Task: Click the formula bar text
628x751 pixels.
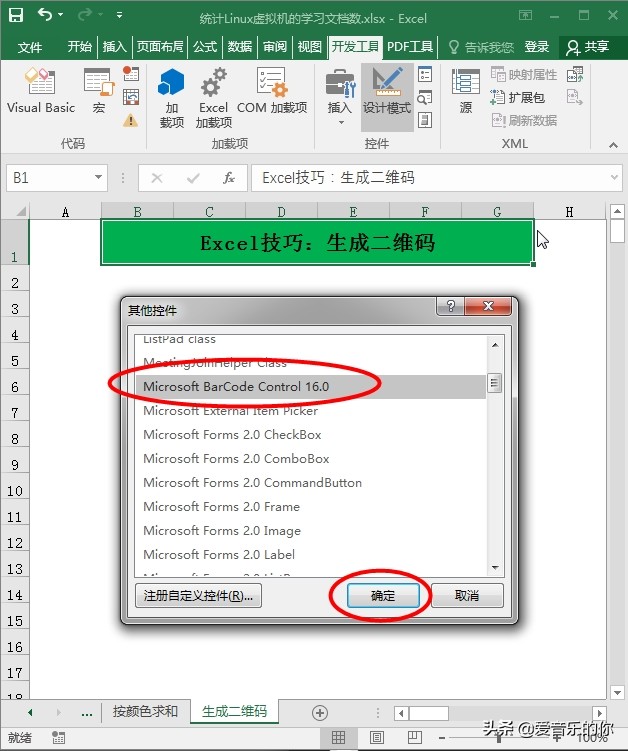Action: (x=338, y=178)
